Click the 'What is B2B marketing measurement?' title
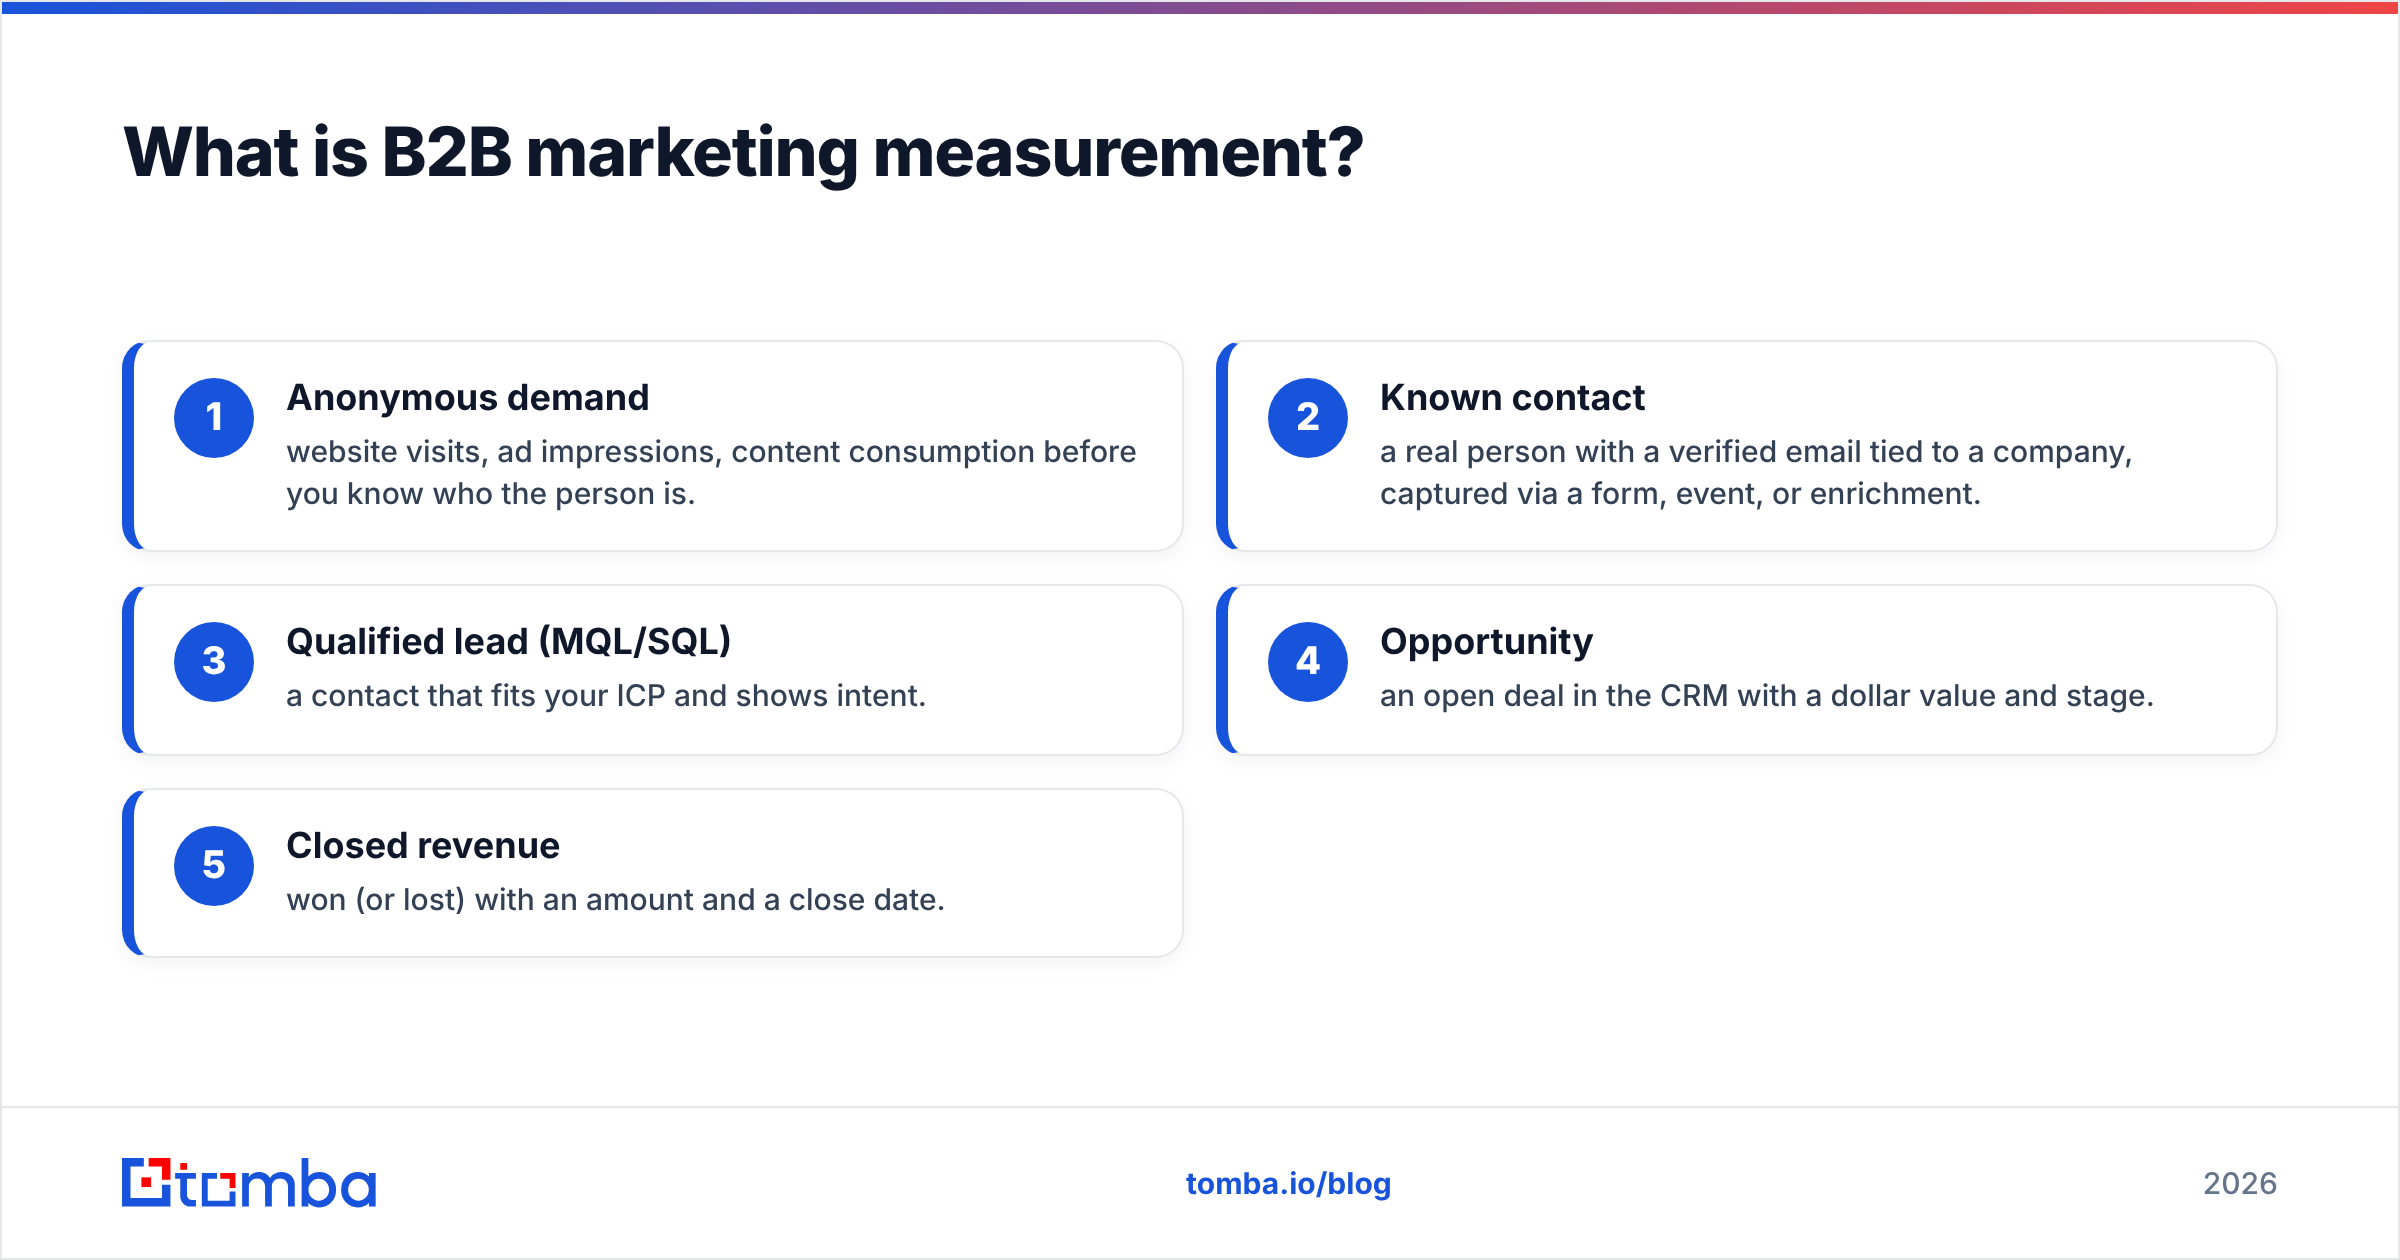Viewport: 2400px width, 1260px height. point(743,153)
